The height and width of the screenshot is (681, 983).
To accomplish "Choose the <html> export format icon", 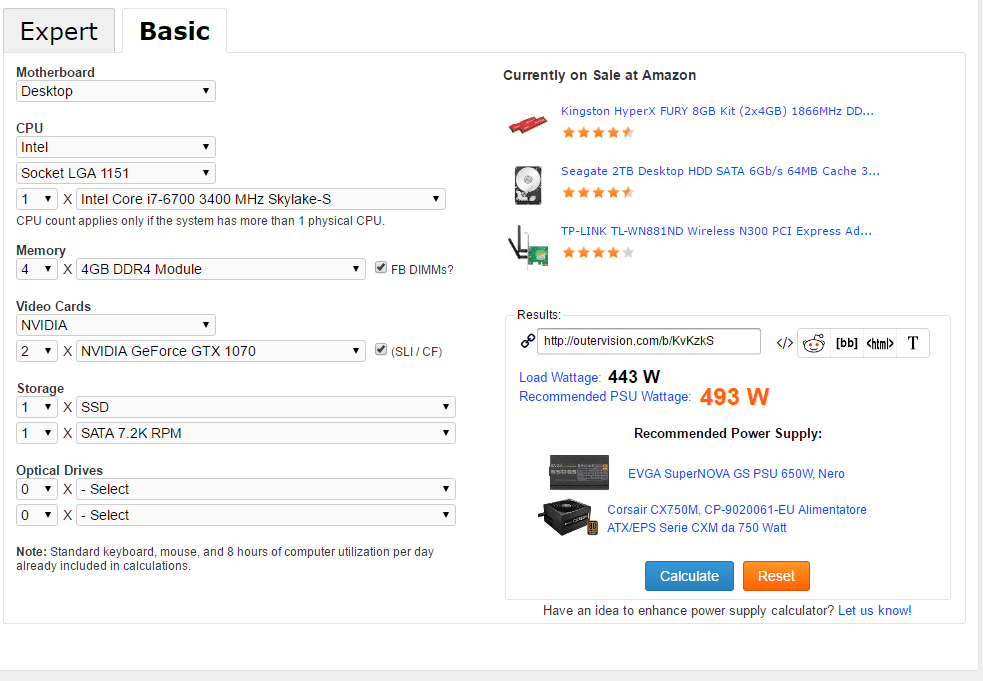I will pos(880,343).
